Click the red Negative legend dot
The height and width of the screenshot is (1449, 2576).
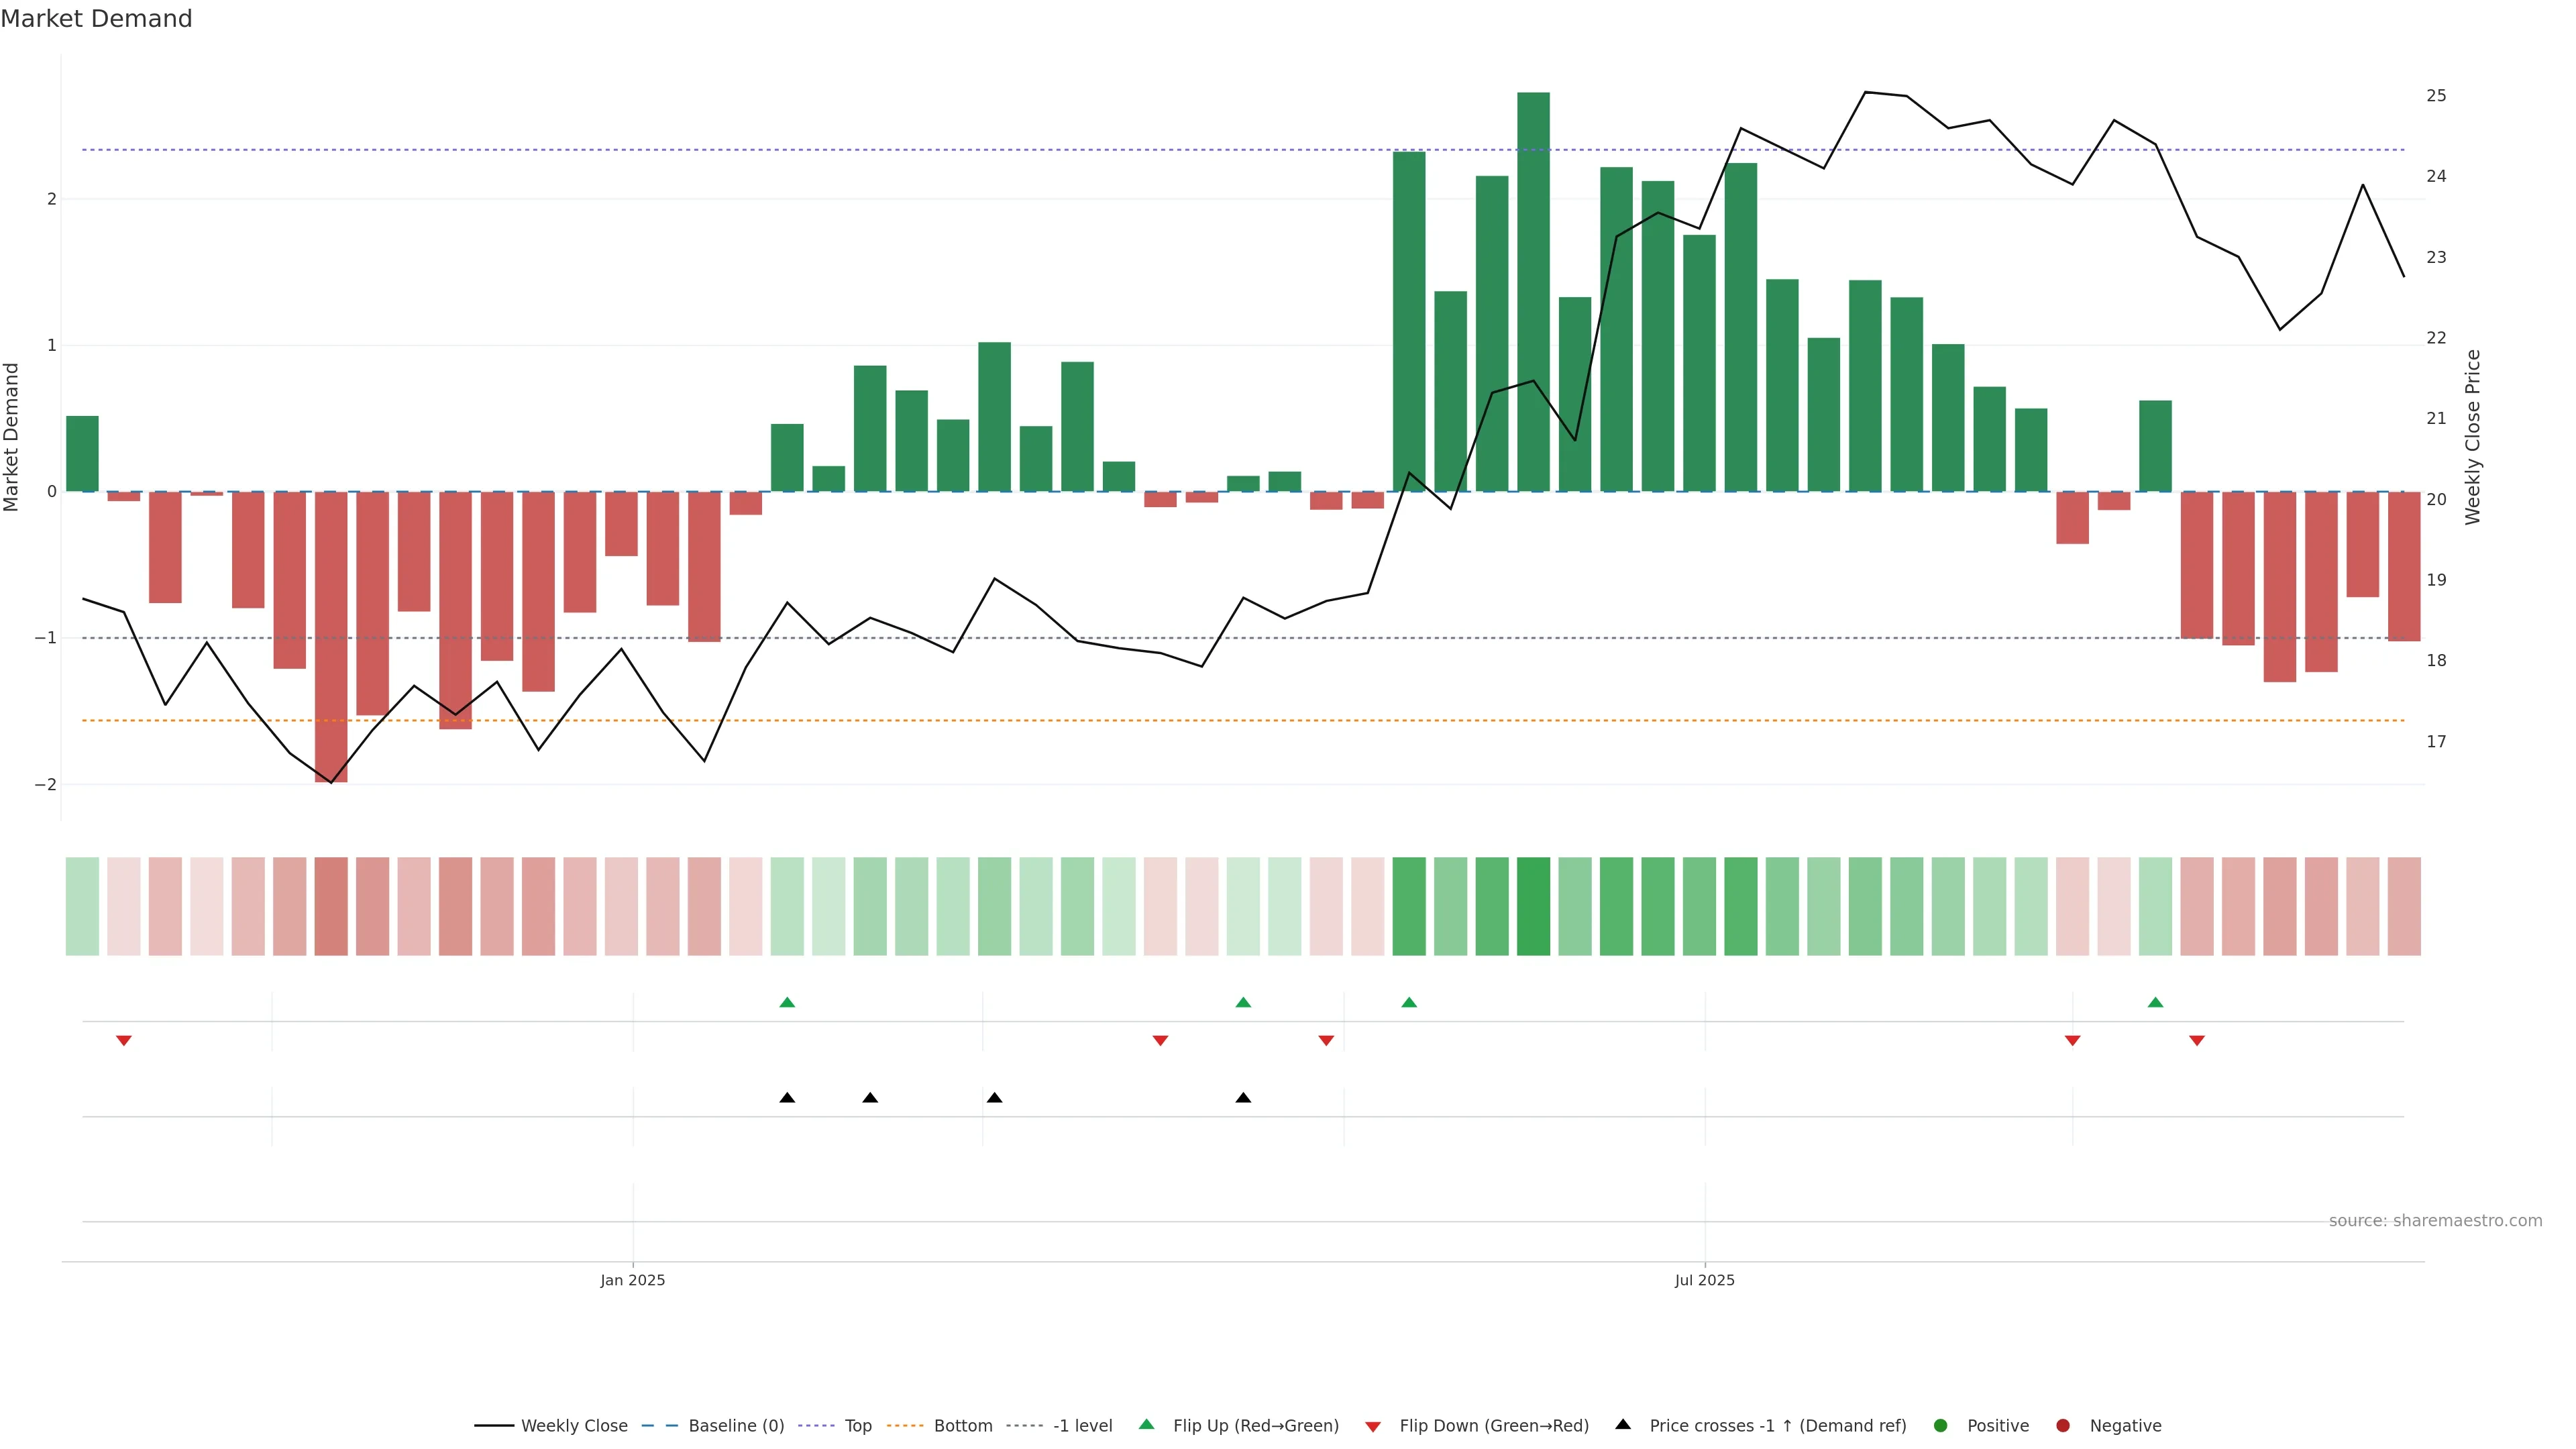2063,1426
